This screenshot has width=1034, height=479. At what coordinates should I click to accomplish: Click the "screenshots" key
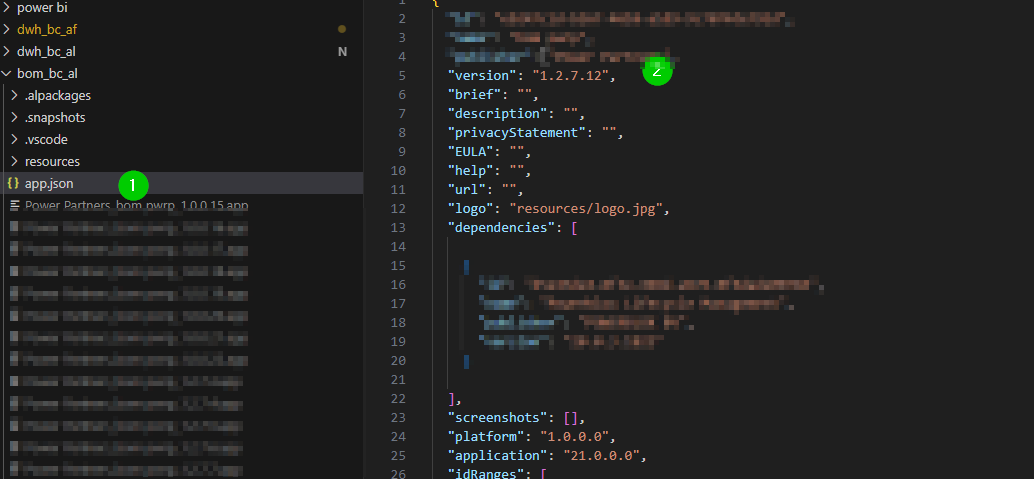click(x=497, y=418)
